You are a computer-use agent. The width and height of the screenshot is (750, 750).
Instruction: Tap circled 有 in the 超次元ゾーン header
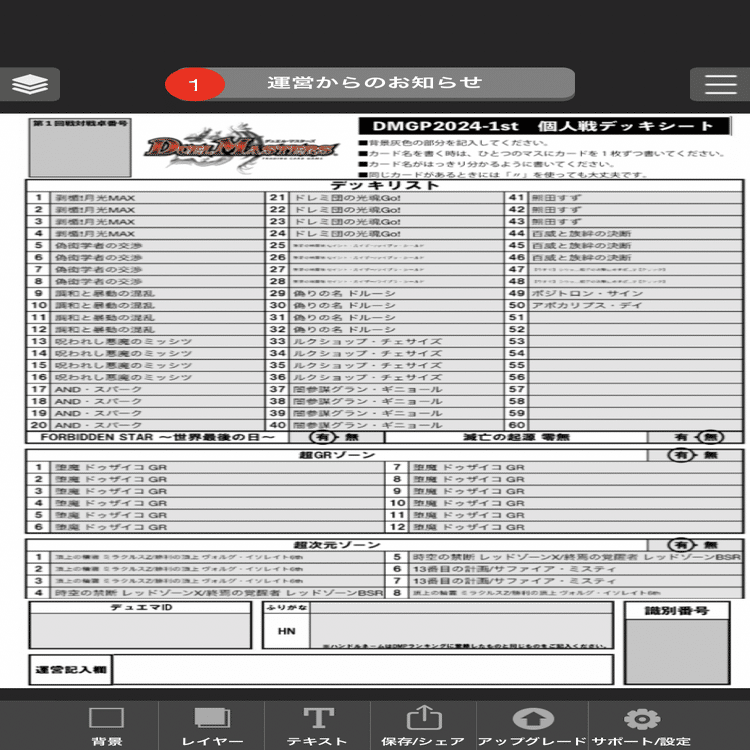coord(681,545)
